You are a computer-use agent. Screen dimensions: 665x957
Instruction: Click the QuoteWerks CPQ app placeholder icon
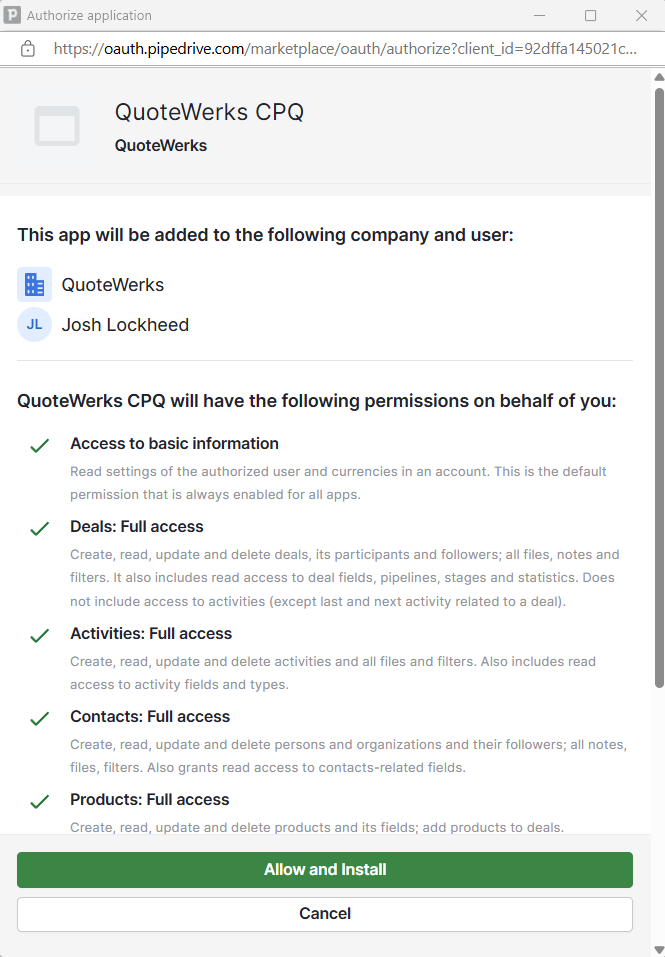[57, 127]
